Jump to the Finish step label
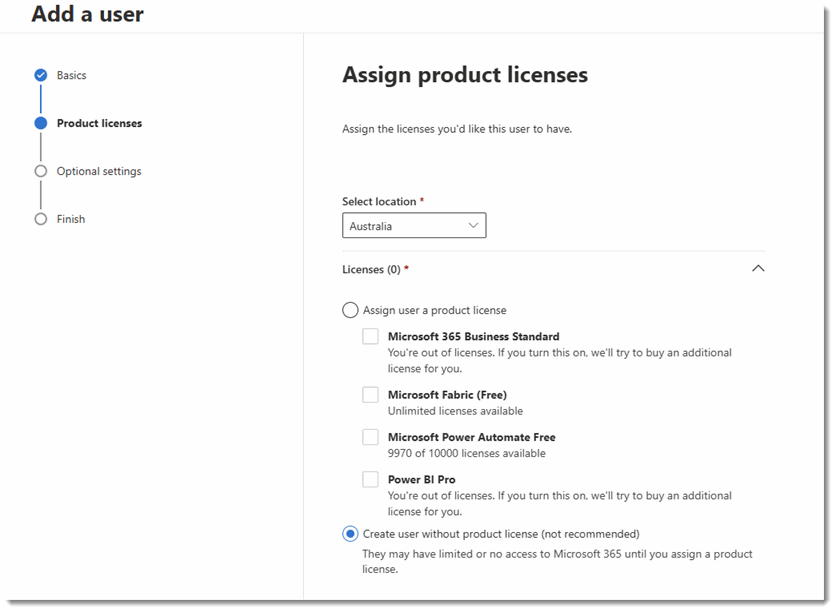The image size is (836, 612). click(70, 219)
